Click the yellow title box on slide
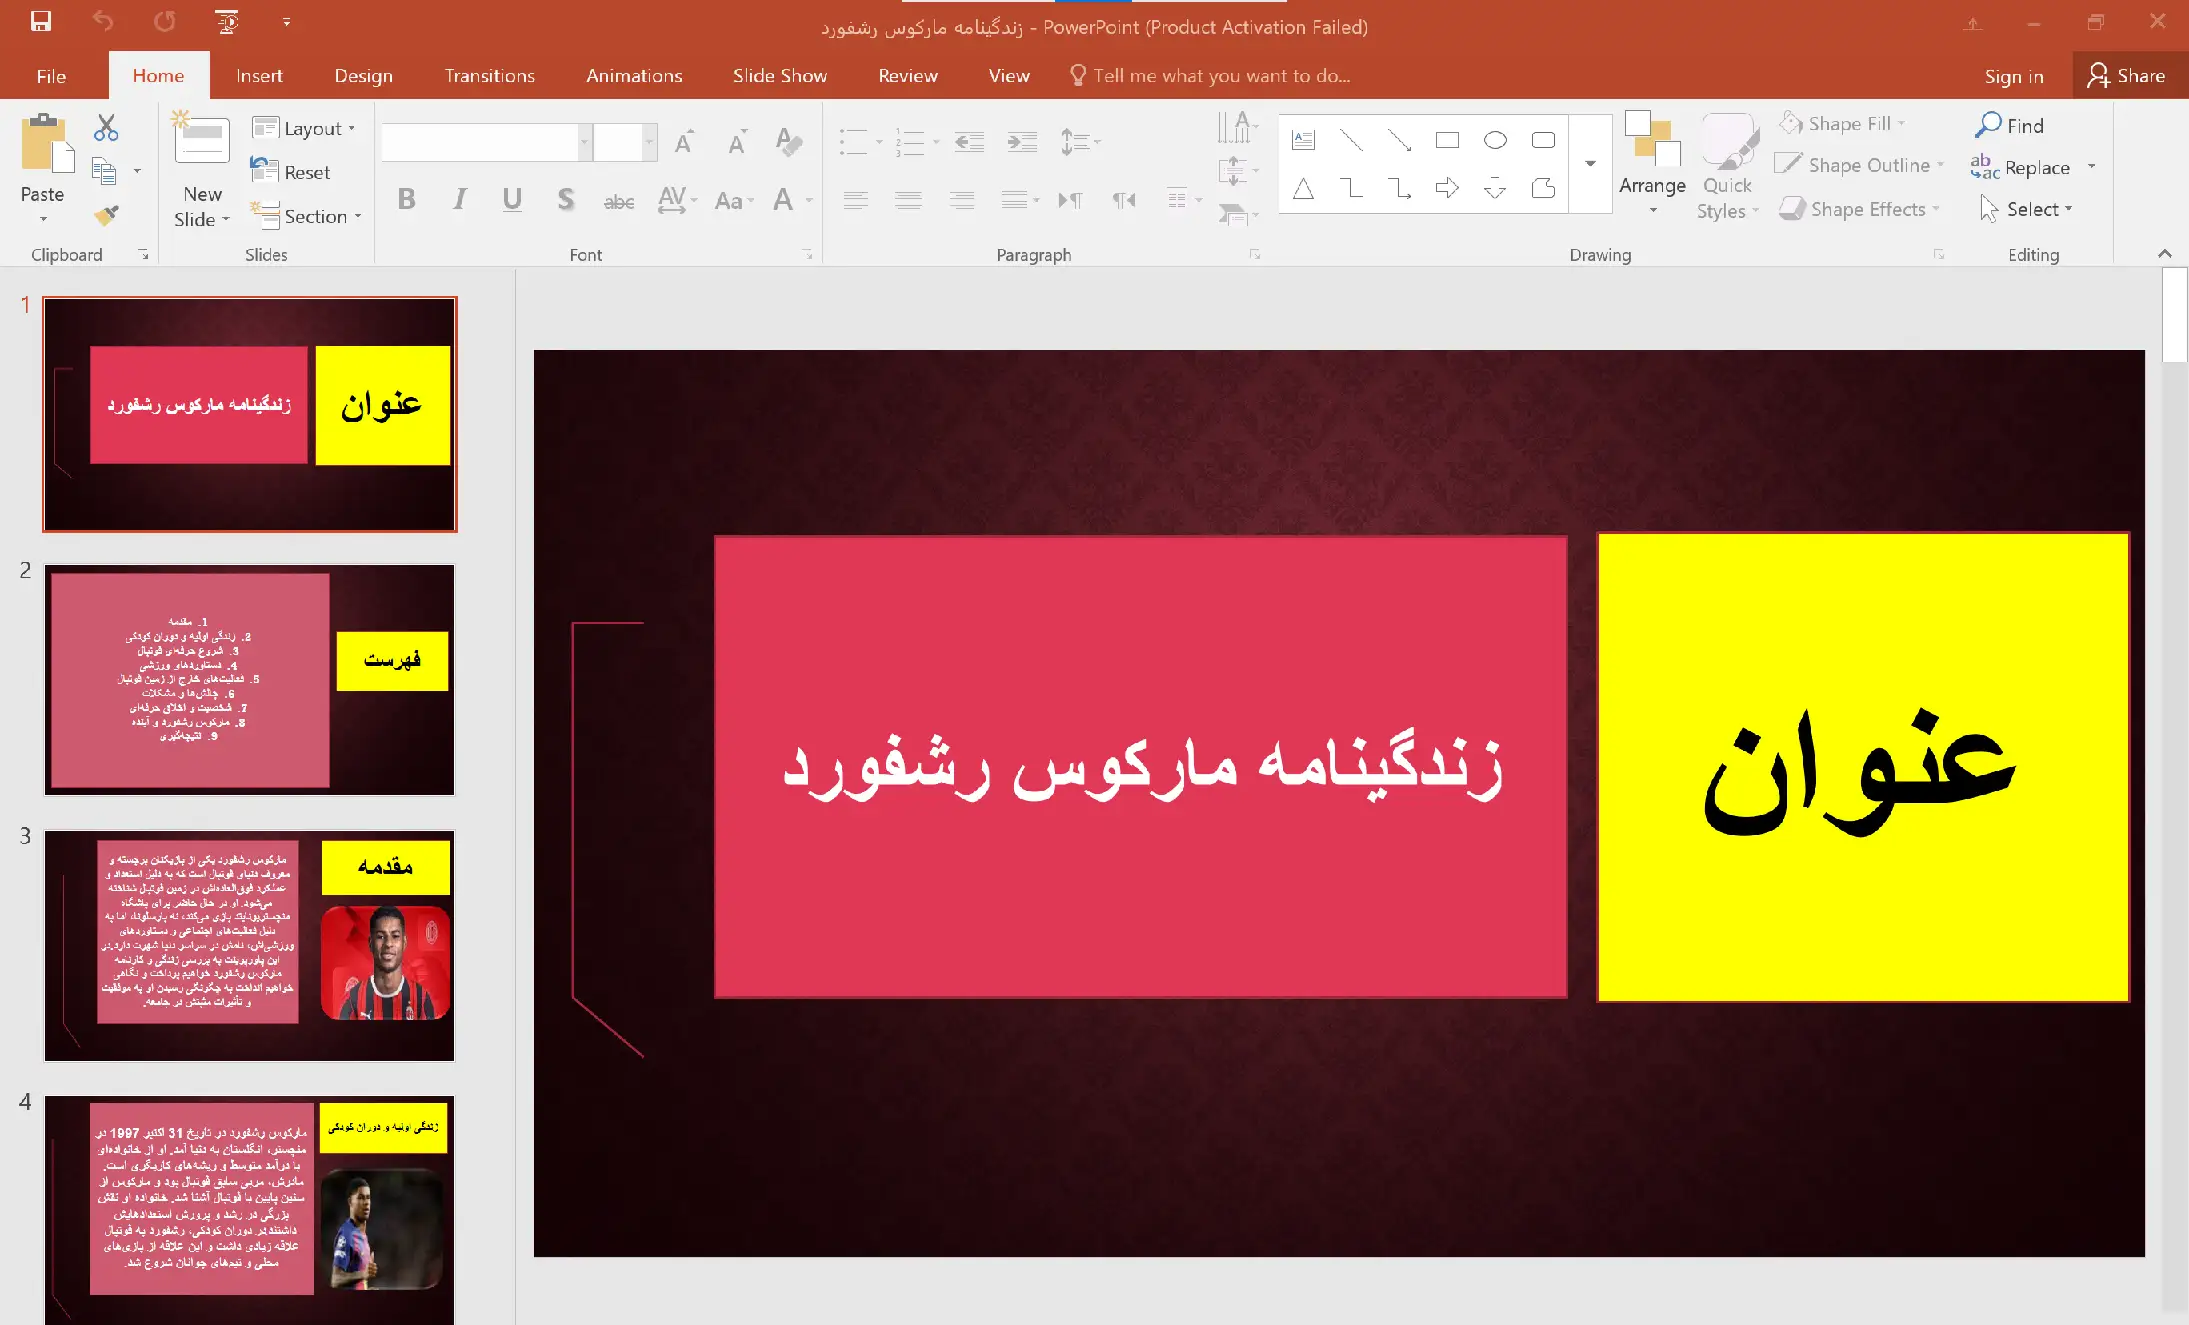Screen dimensions: 2189x1325 (x=1862, y=767)
